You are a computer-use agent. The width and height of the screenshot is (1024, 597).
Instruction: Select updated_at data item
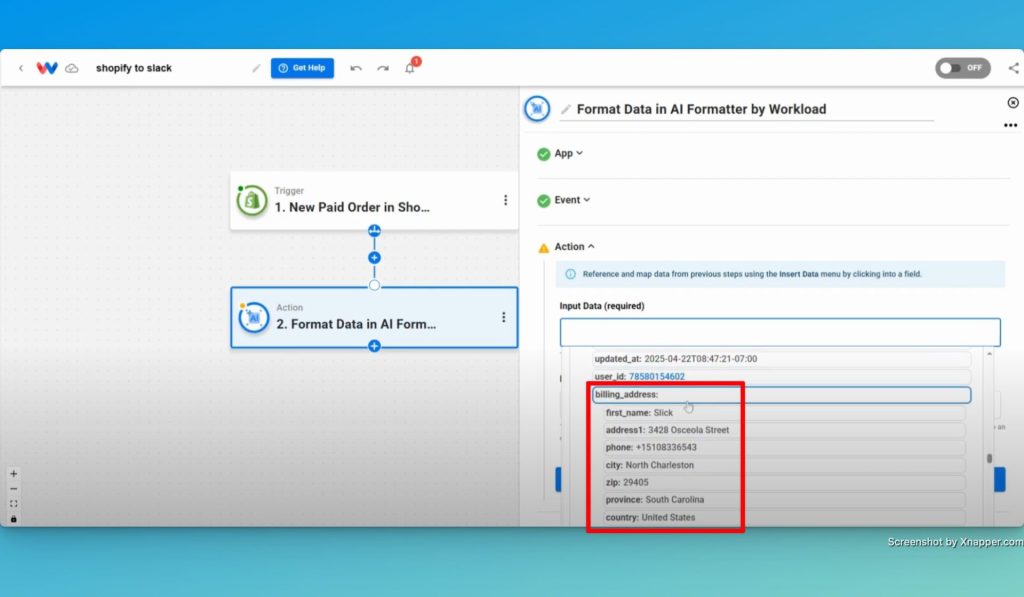coord(781,359)
